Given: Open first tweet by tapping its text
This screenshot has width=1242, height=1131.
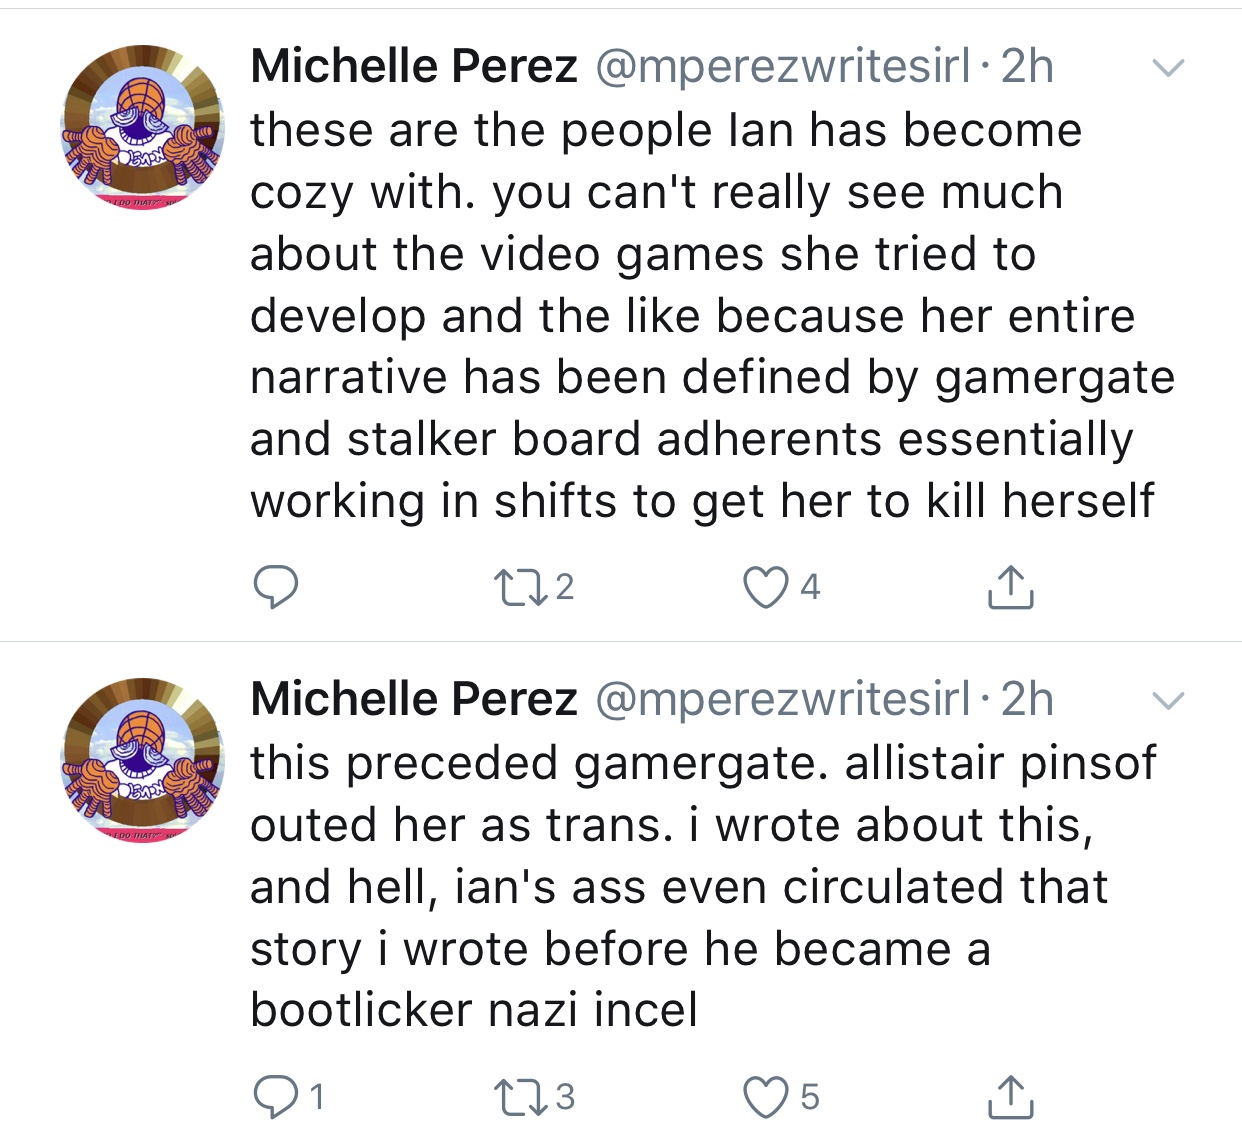Looking at the screenshot, I should (x=712, y=316).
